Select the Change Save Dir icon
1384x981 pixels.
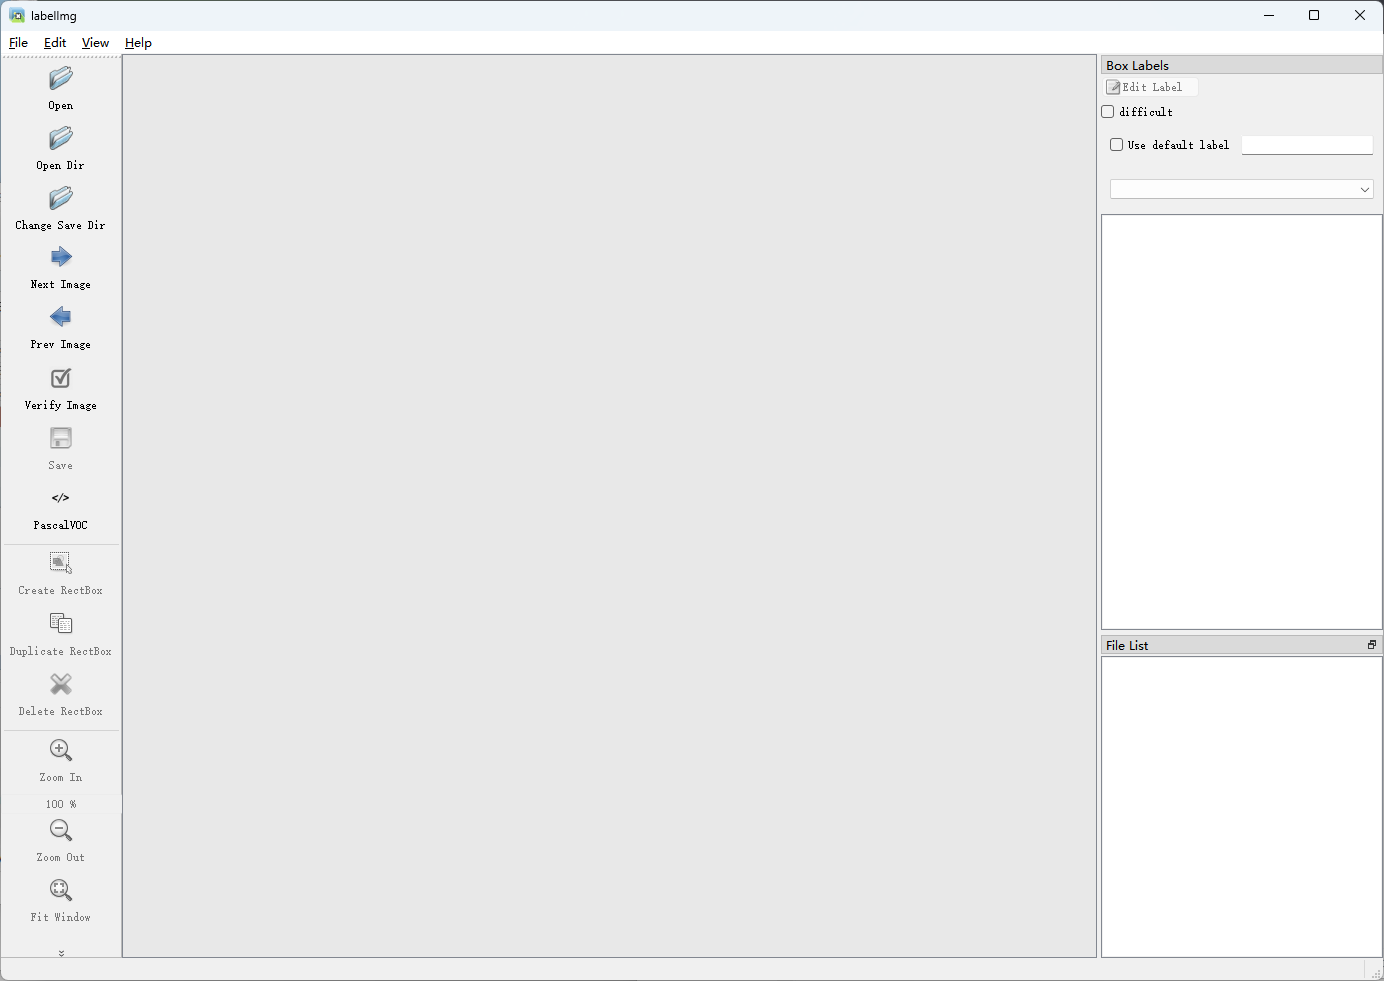click(61, 198)
